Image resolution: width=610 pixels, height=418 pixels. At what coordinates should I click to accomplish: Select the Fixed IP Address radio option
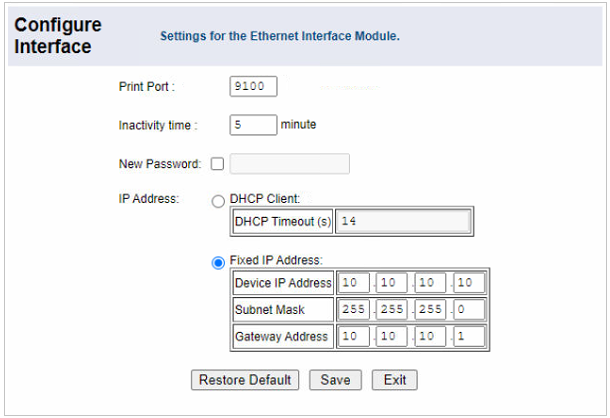tap(218, 262)
